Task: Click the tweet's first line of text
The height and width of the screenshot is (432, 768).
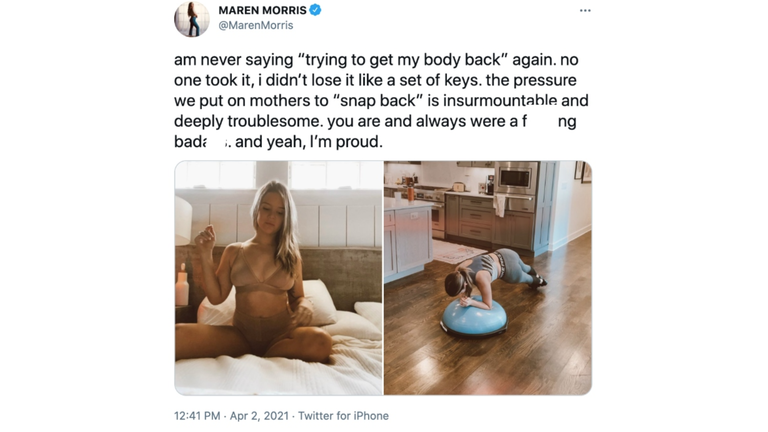Action: (376, 60)
